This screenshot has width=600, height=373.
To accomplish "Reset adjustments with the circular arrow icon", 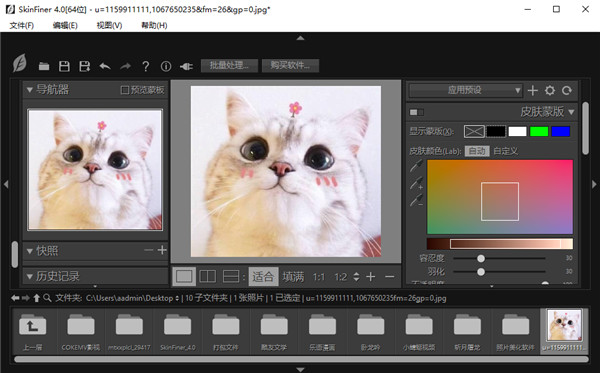I will click(567, 90).
